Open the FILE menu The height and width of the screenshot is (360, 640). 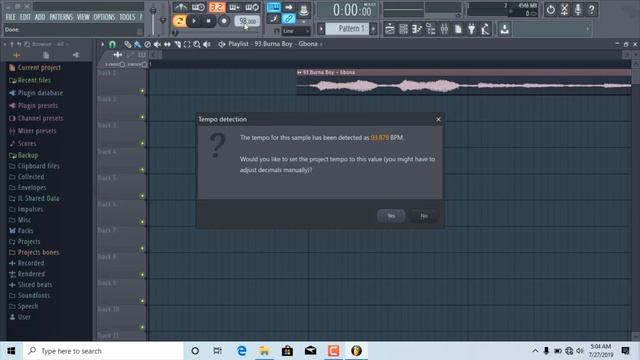coord(11,17)
